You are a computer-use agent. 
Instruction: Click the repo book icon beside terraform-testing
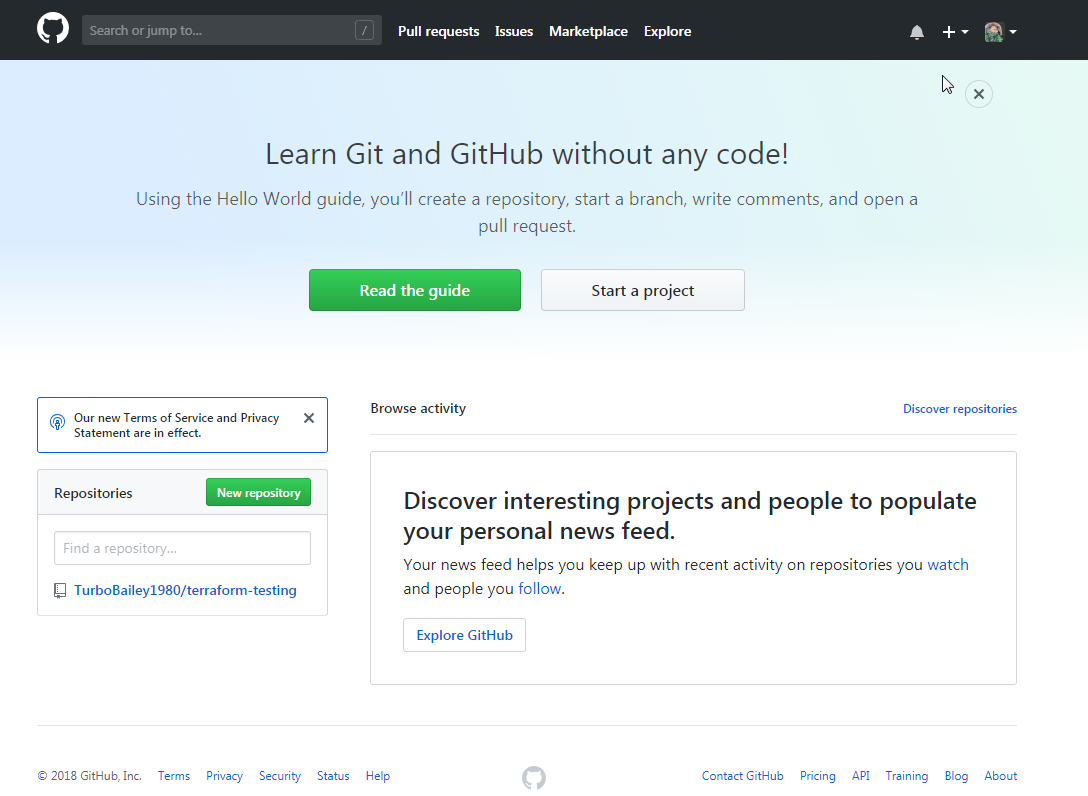(x=60, y=591)
